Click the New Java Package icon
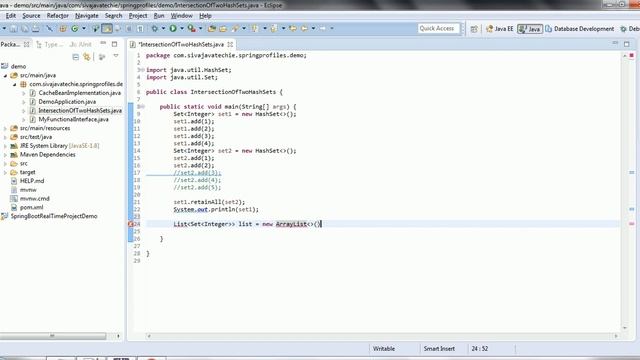This screenshot has height=360, width=640. coord(63,29)
